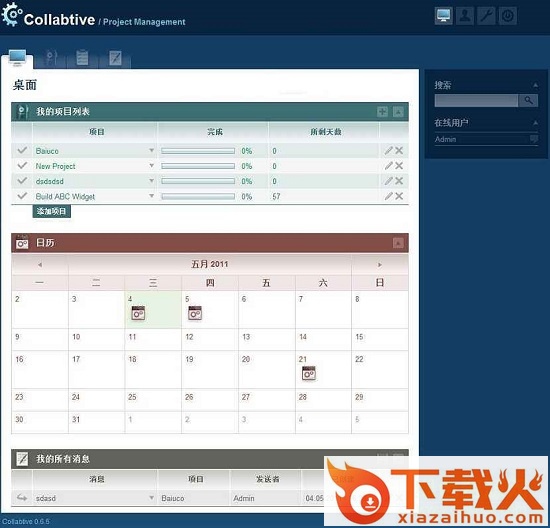Expand details arrow for Build ABC Widget
550x528 pixels.
152,196
